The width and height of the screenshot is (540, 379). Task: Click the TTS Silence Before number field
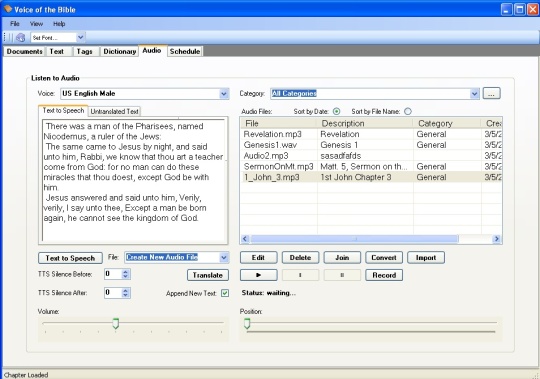[113, 274]
